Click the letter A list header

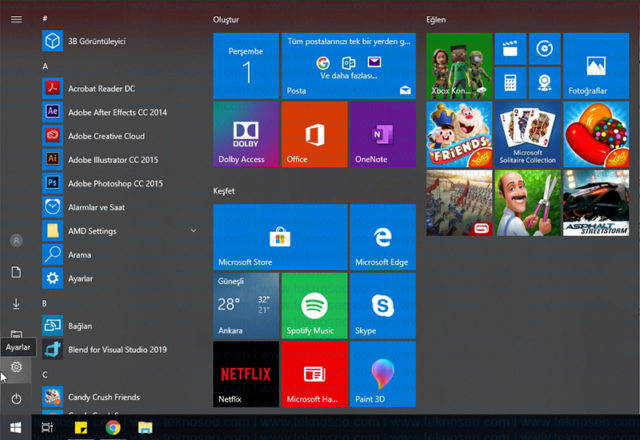pos(45,66)
